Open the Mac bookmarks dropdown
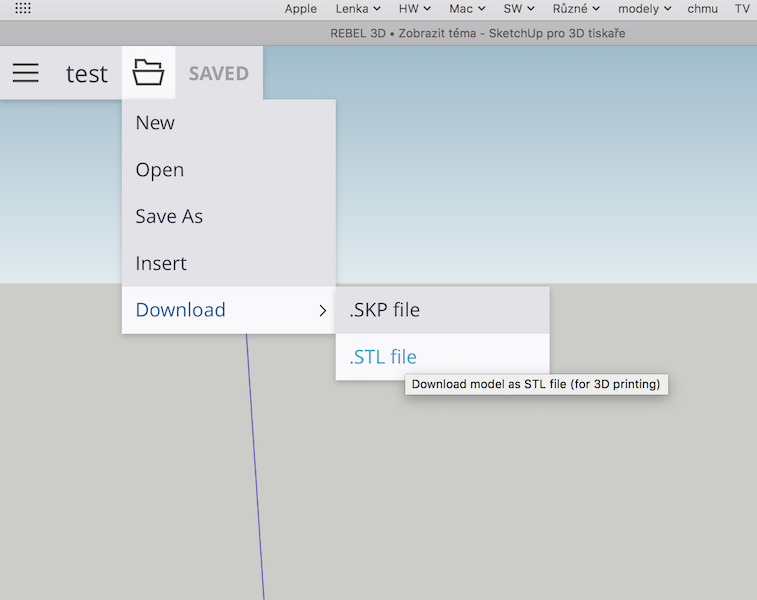Image resolution: width=757 pixels, height=600 pixels. (467, 9)
